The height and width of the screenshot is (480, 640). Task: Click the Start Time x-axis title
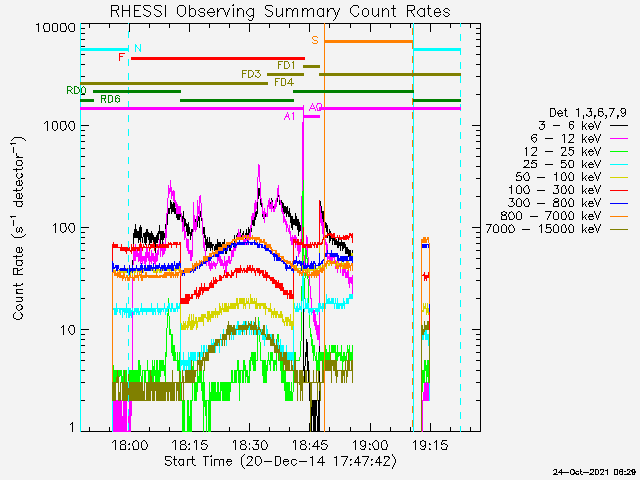pos(280,462)
